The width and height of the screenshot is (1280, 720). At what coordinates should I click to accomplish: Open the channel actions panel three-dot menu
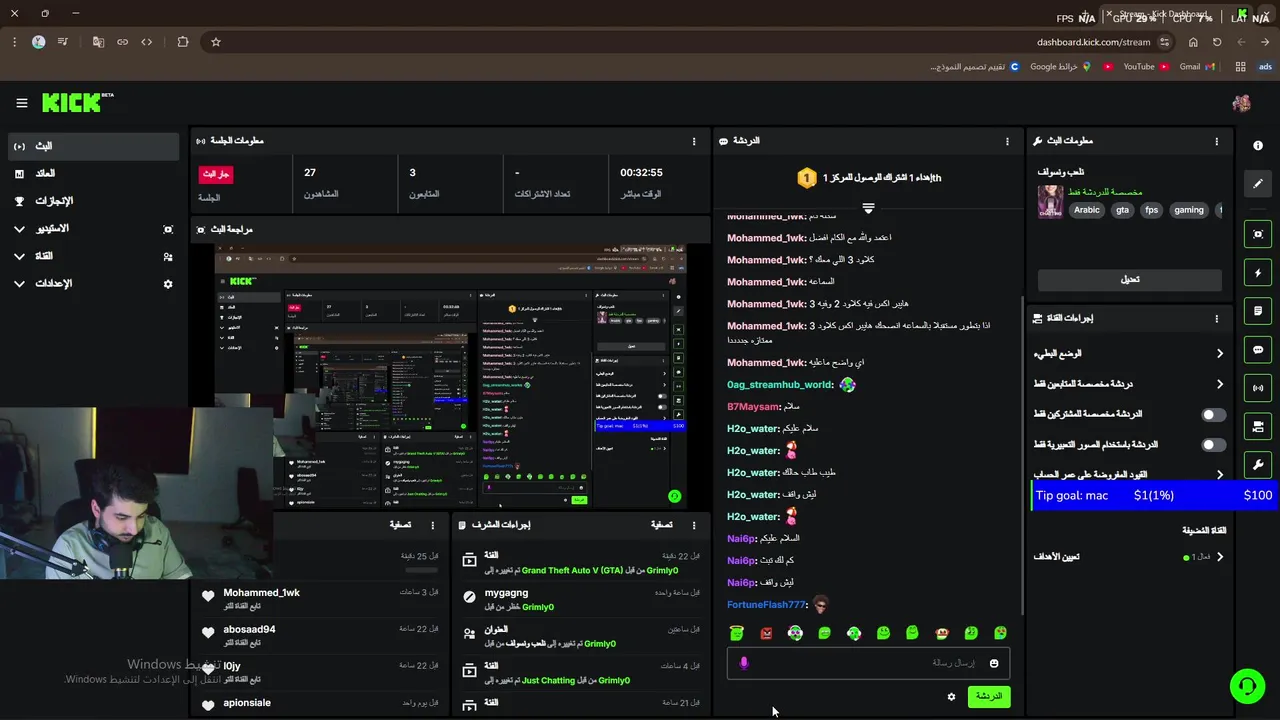[1217, 318]
